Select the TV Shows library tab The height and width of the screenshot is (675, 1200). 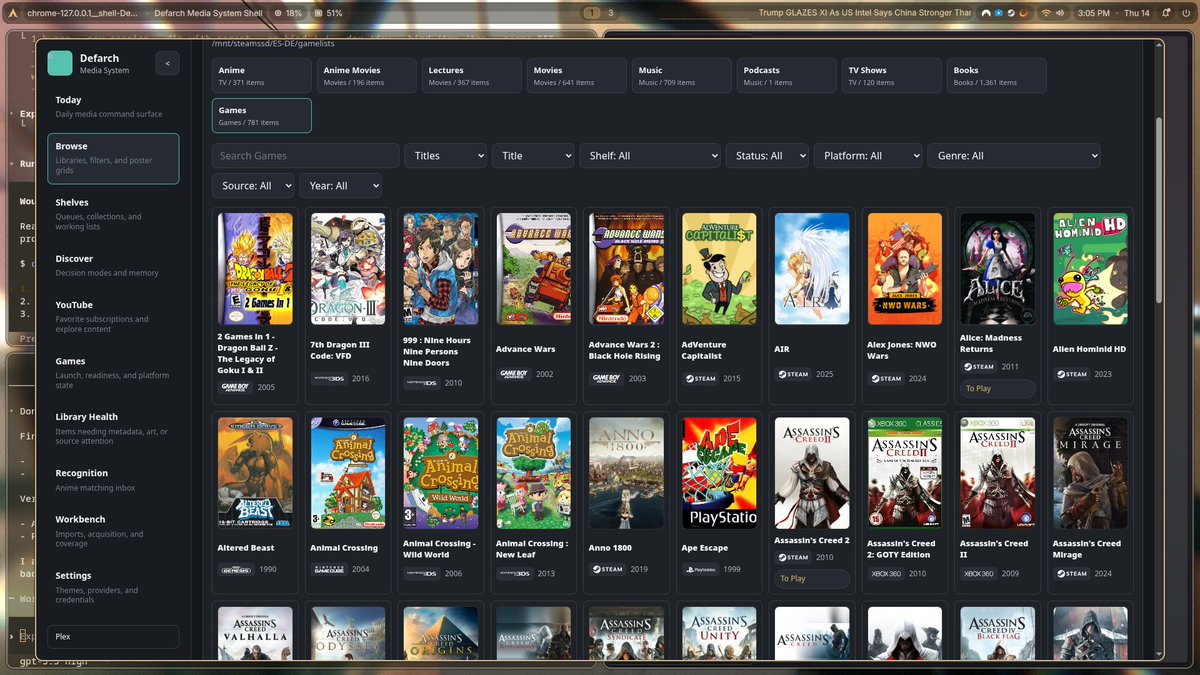click(892, 76)
